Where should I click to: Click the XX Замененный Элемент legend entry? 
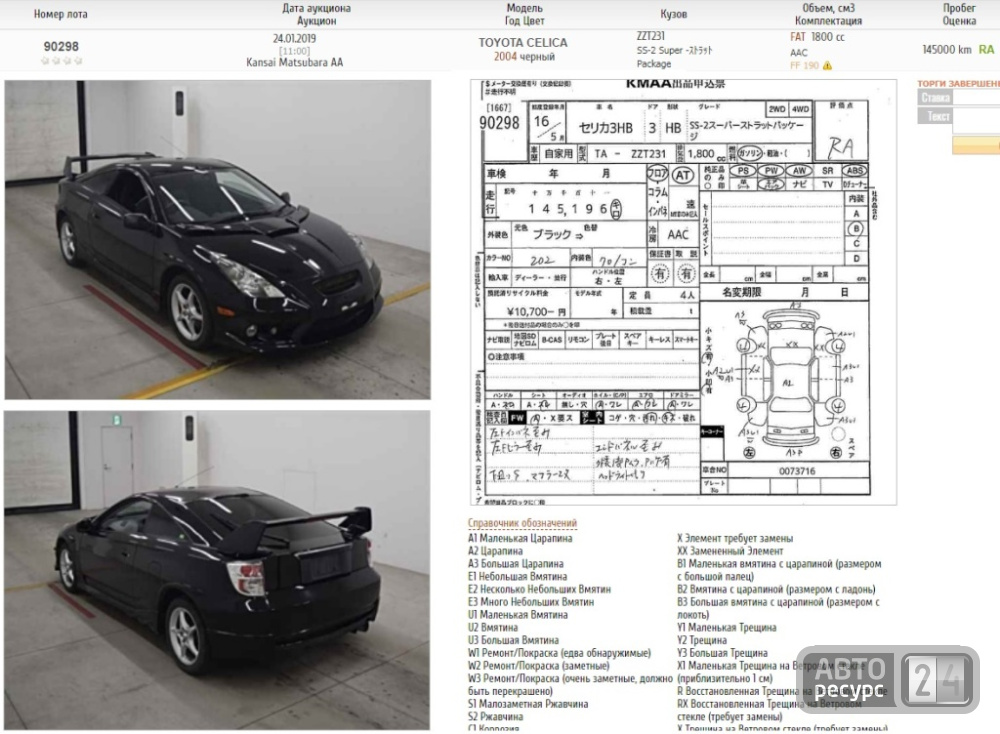tap(730, 551)
